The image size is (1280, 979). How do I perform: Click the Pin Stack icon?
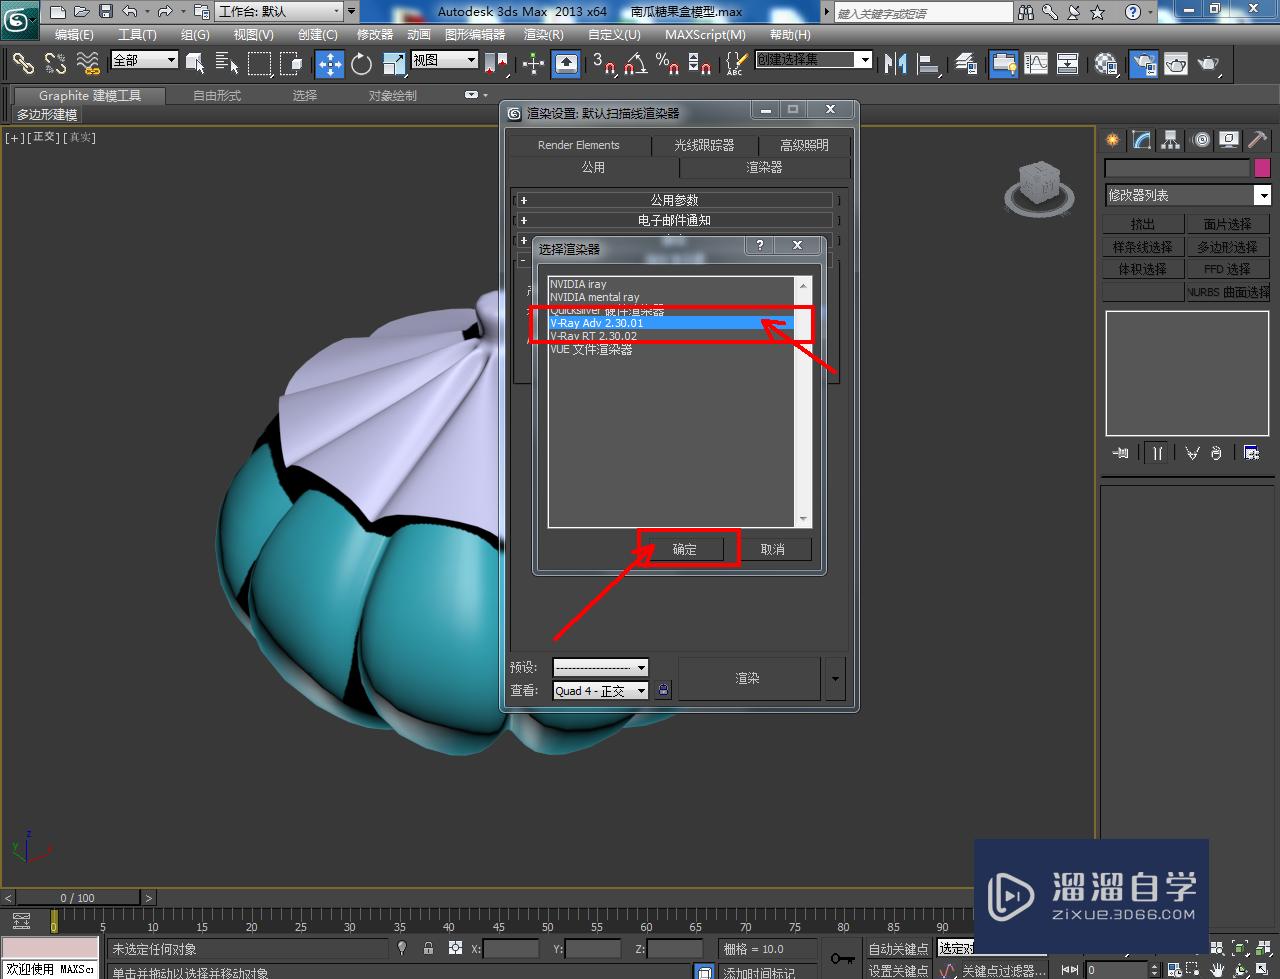[1120, 453]
